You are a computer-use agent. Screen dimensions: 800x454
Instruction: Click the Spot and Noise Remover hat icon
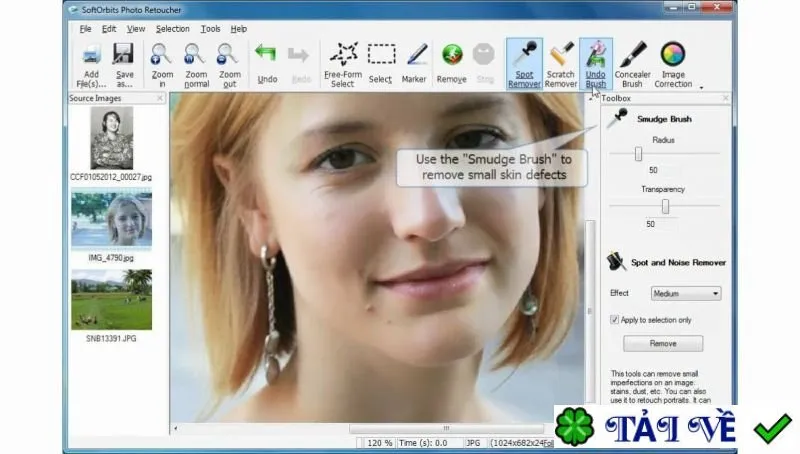click(x=616, y=261)
